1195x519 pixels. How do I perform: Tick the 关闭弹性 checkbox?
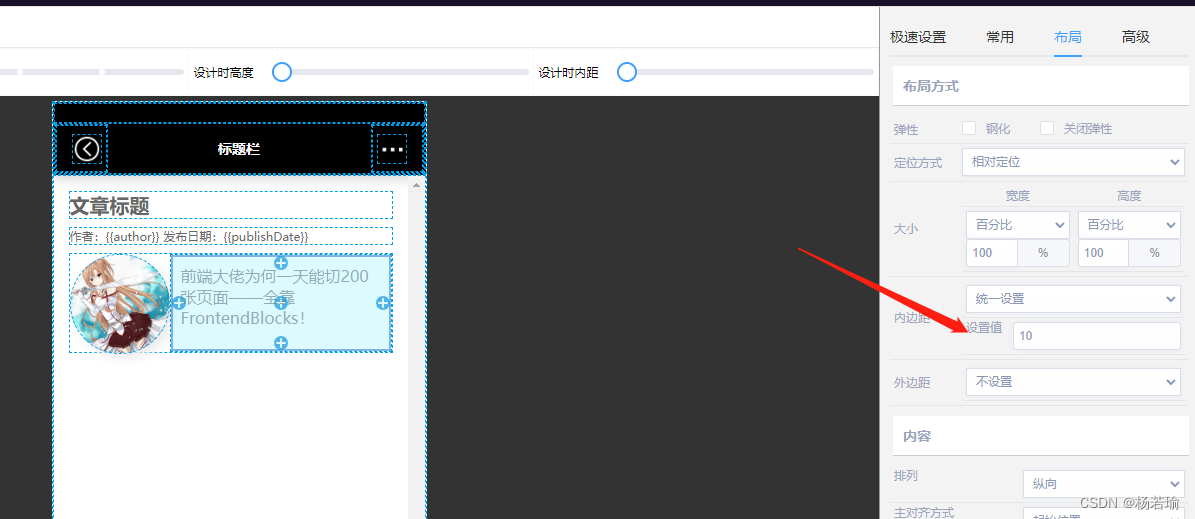coord(1047,128)
